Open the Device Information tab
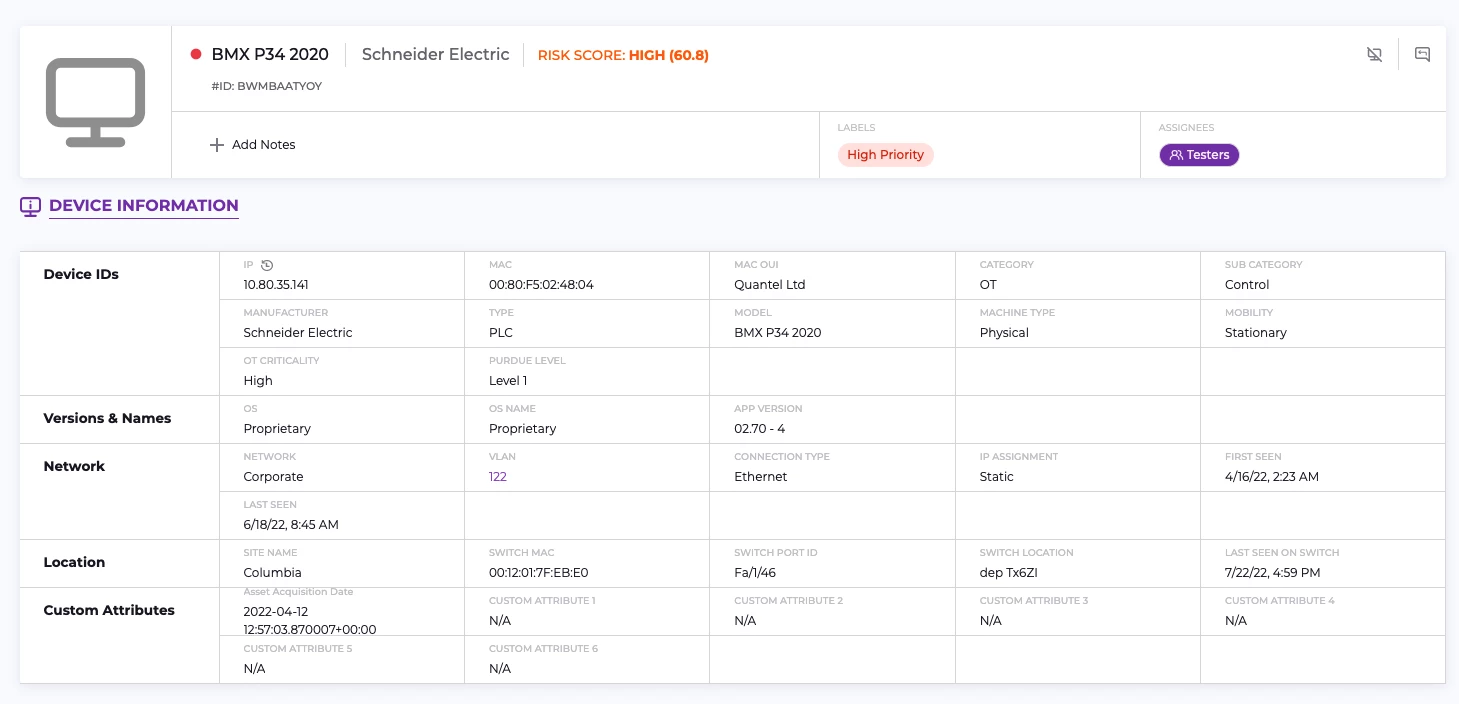This screenshot has width=1459, height=704. coord(143,206)
